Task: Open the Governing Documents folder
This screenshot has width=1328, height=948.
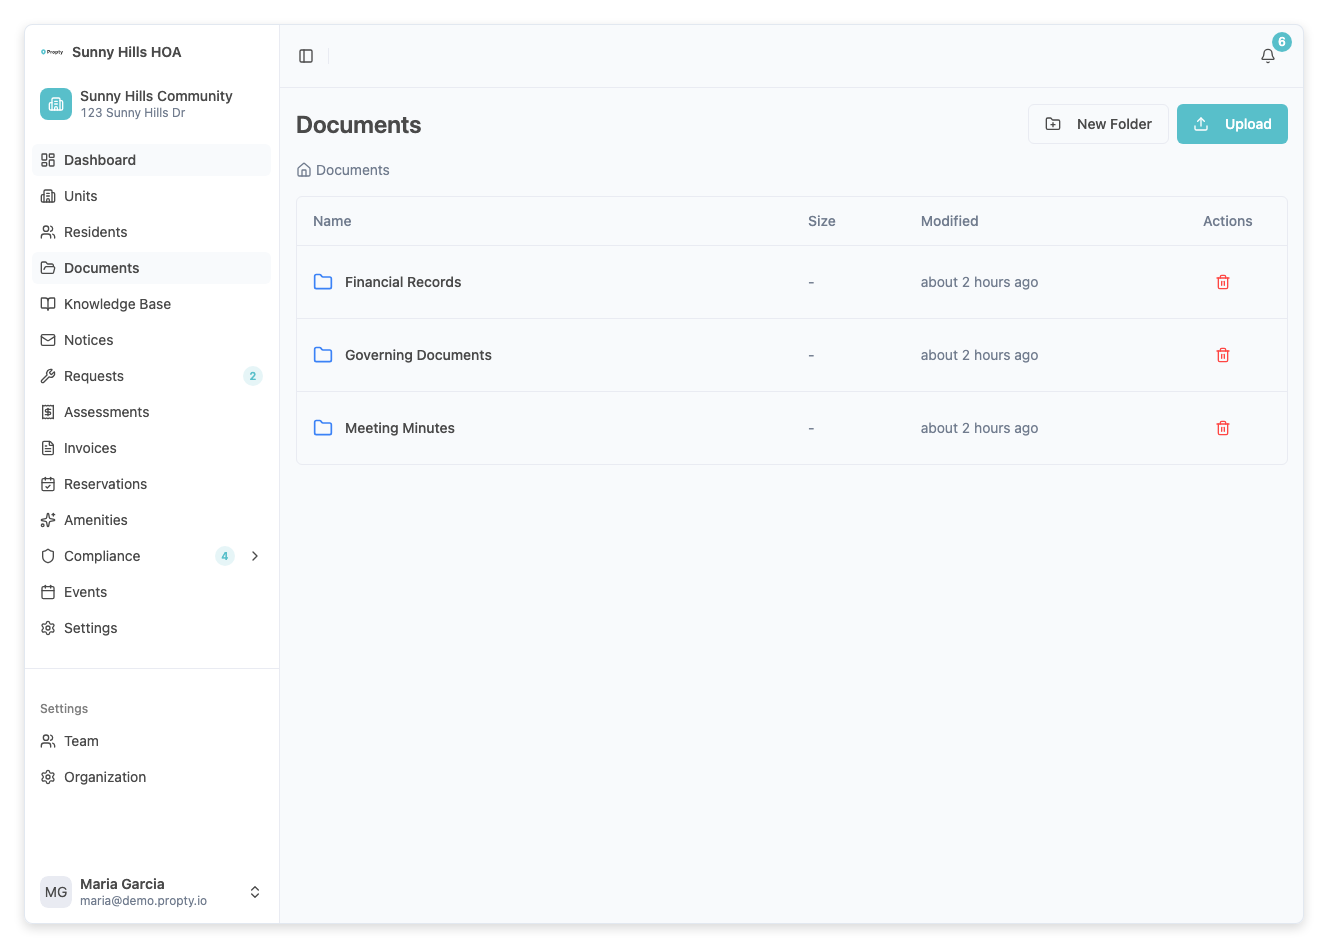Action: (418, 355)
